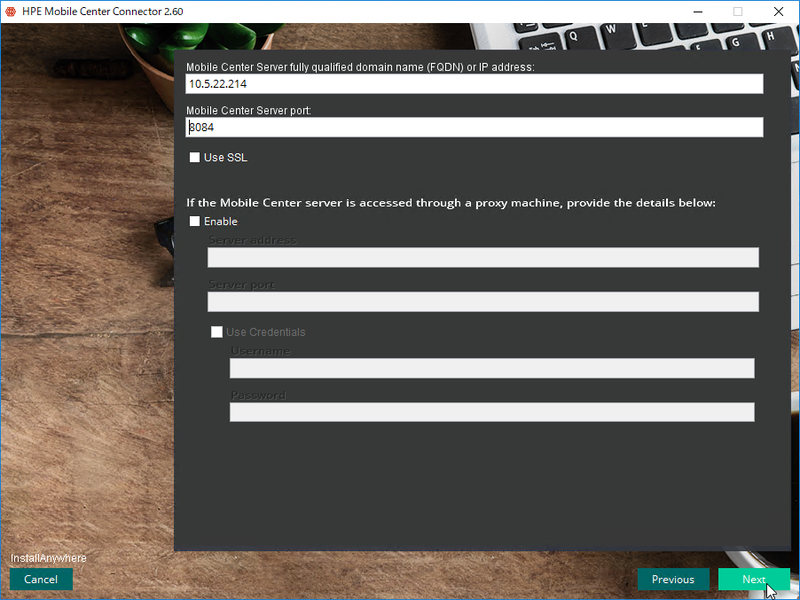
Task: Toggle the Use Credentials checkbox
Action: click(x=216, y=332)
